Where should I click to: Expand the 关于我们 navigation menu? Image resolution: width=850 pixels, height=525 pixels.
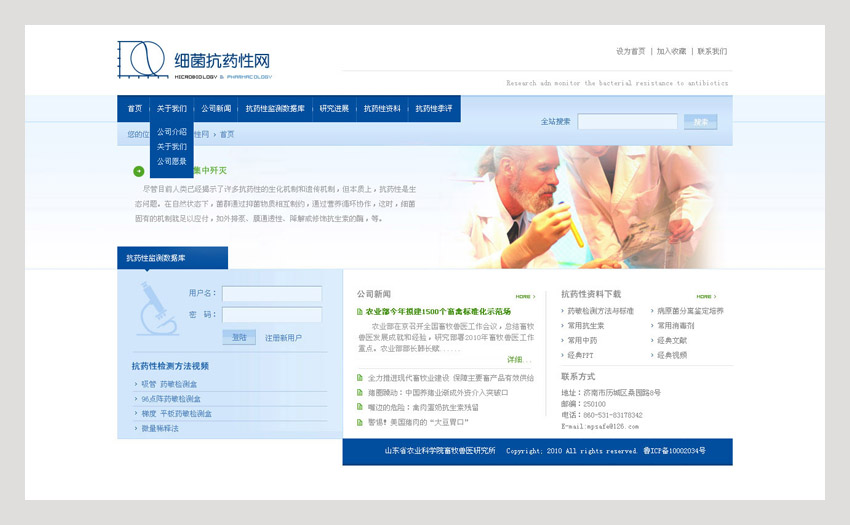point(171,108)
